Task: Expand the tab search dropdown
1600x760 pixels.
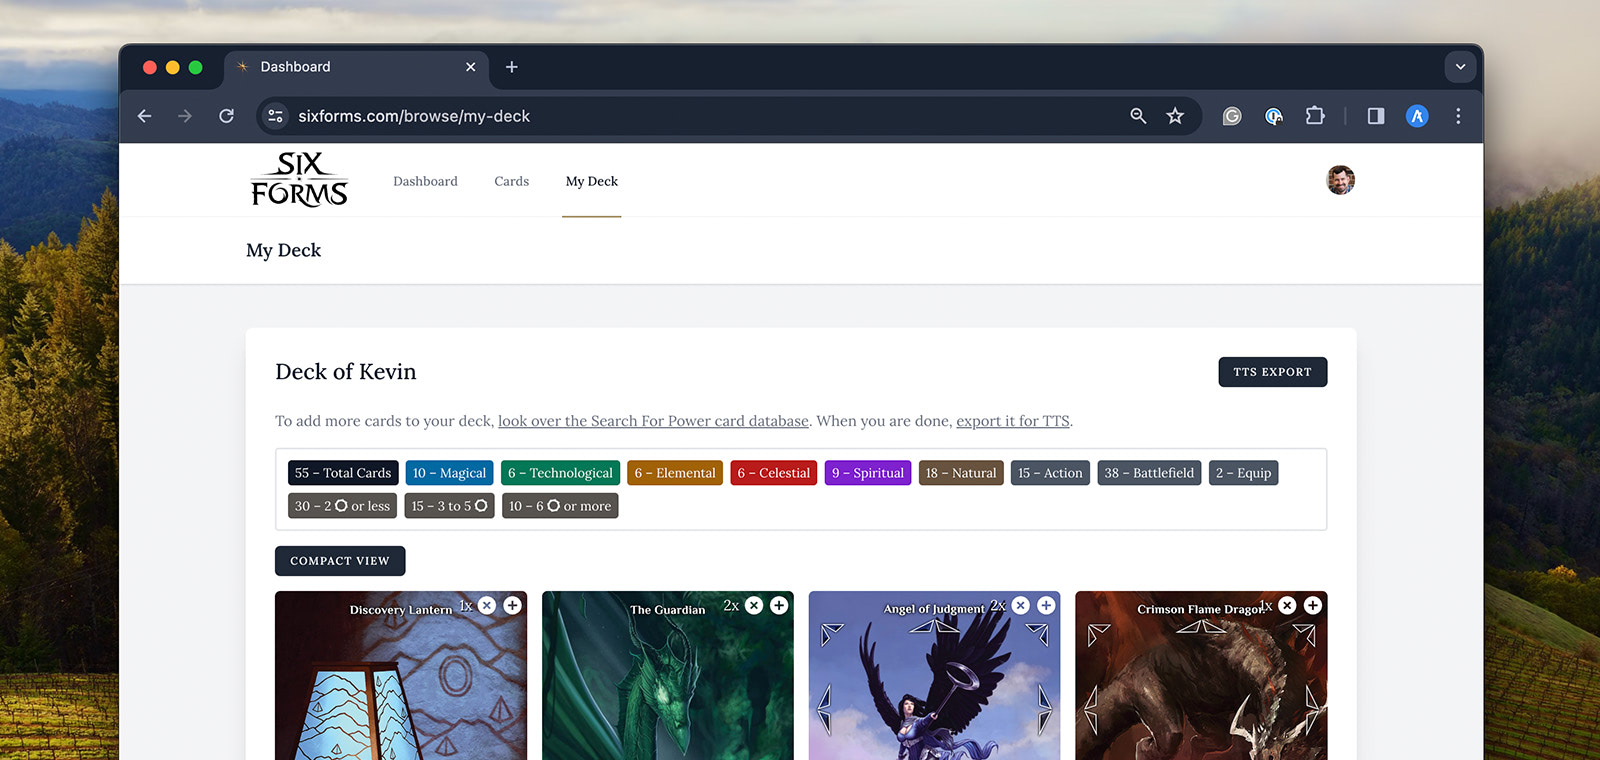Action: click(x=1460, y=67)
